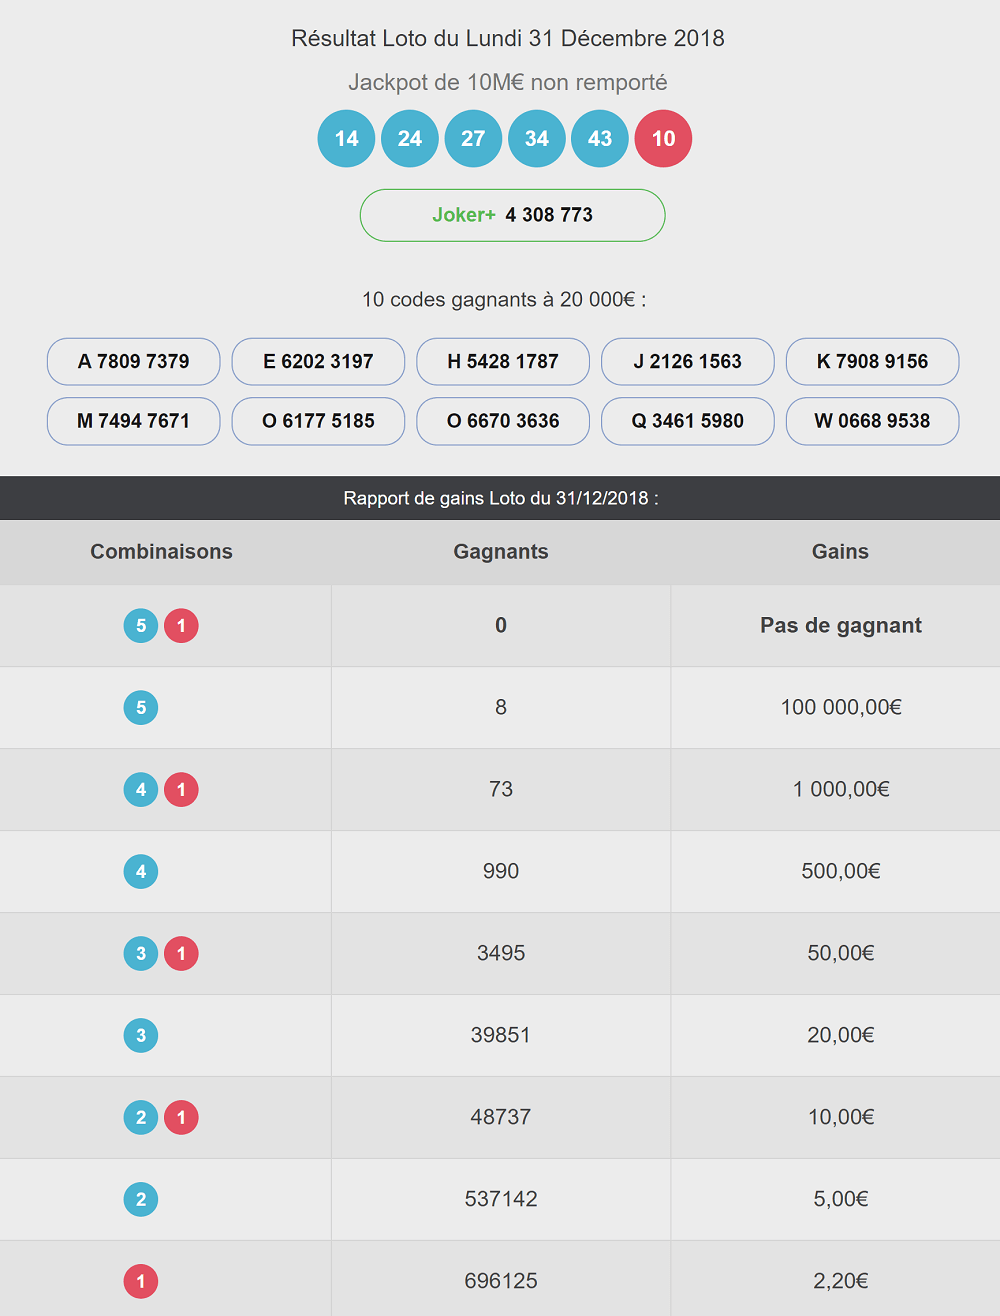Click winning code W 0668 9538
1000x1316 pixels.
click(872, 421)
